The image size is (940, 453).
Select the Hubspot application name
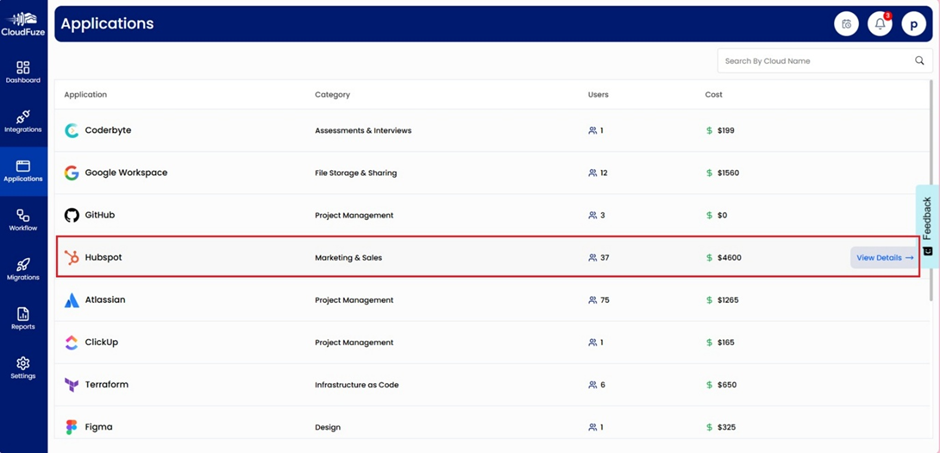point(103,257)
